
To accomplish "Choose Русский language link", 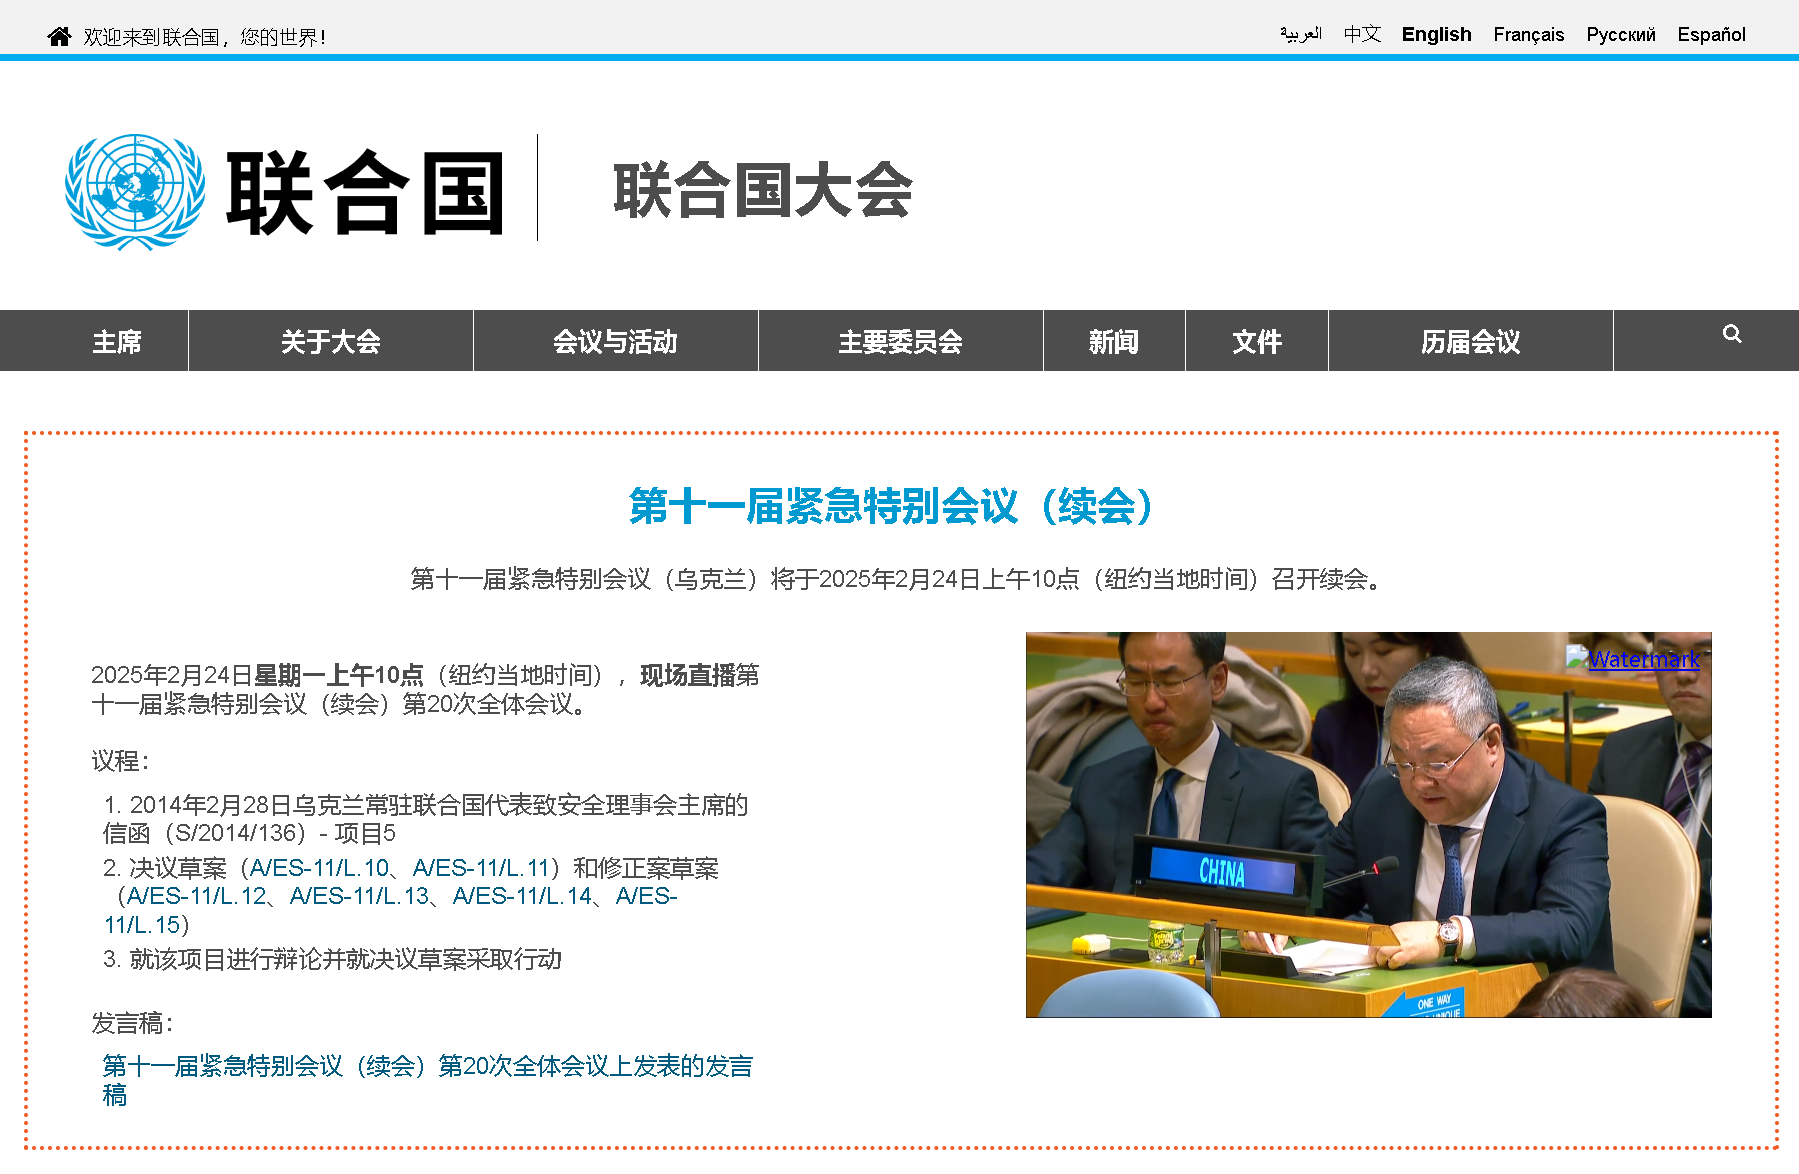I will point(1620,35).
